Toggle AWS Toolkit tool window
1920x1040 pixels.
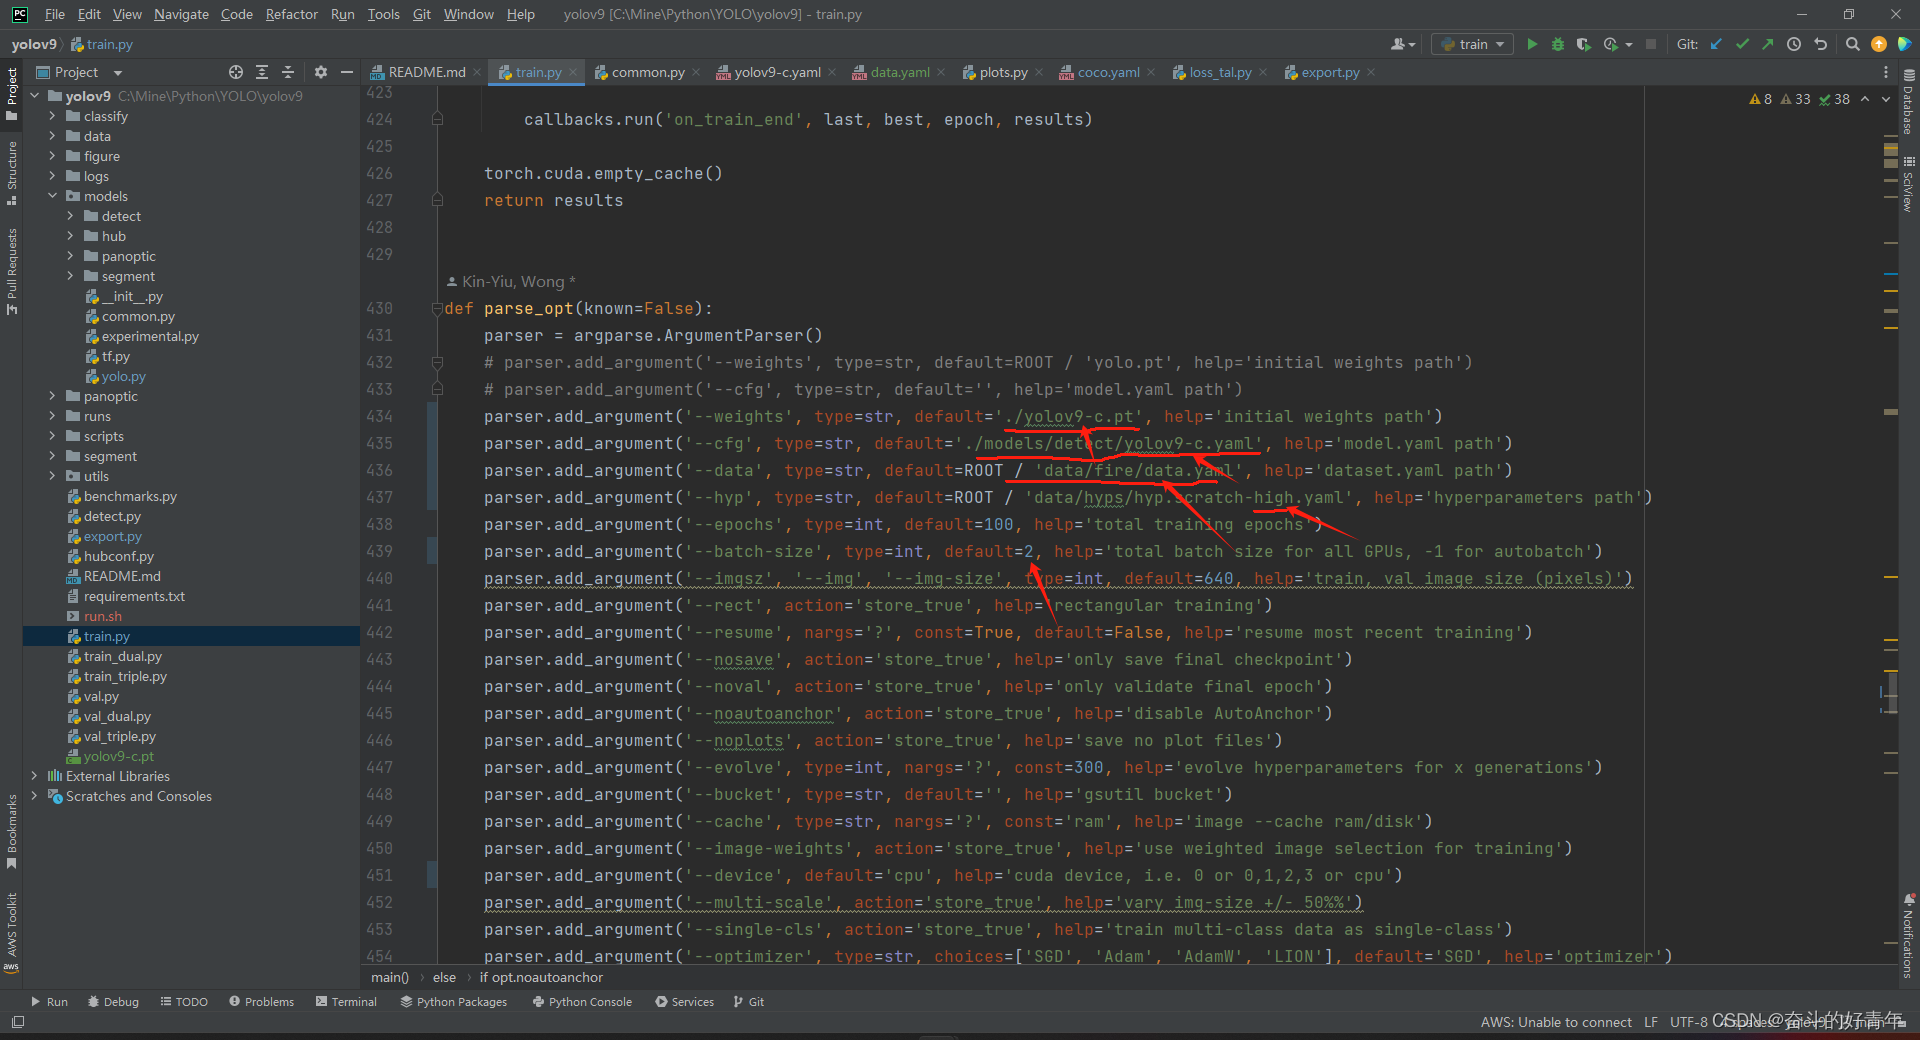(12, 931)
